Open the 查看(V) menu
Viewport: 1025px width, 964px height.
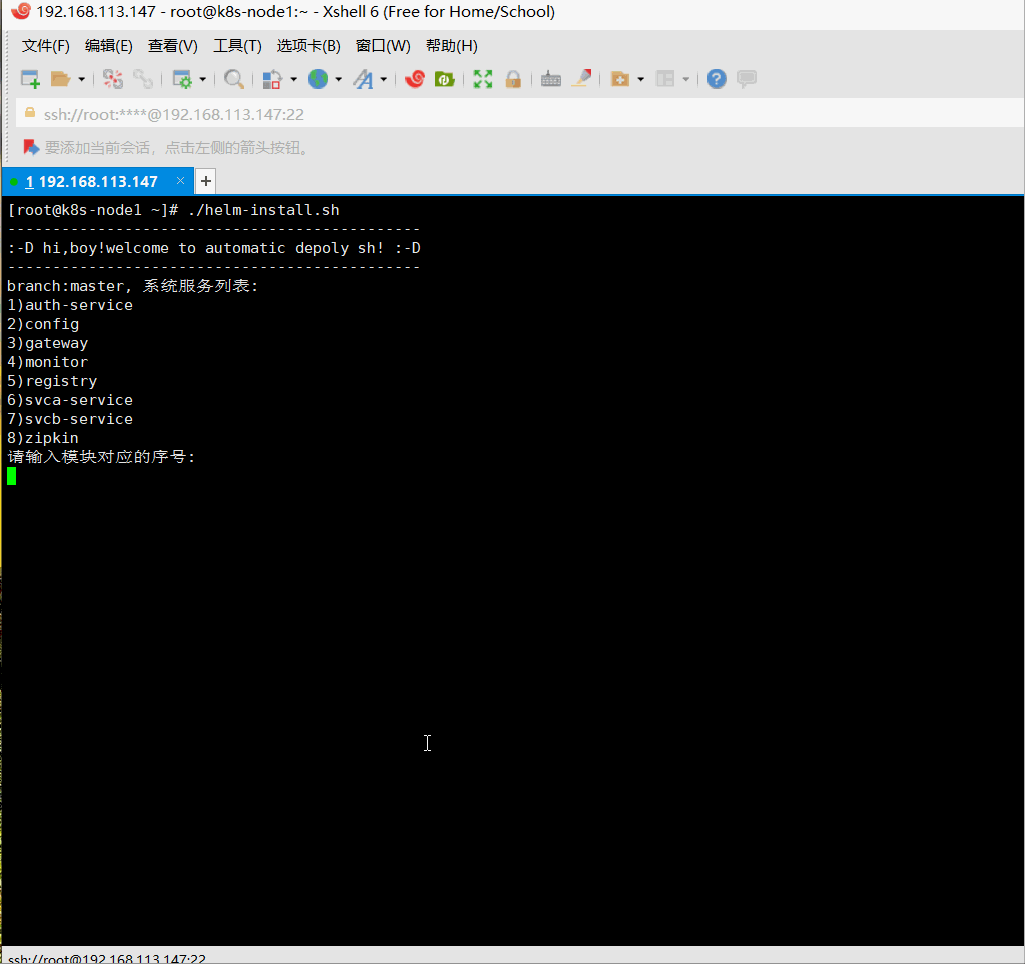(x=173, y=46)
